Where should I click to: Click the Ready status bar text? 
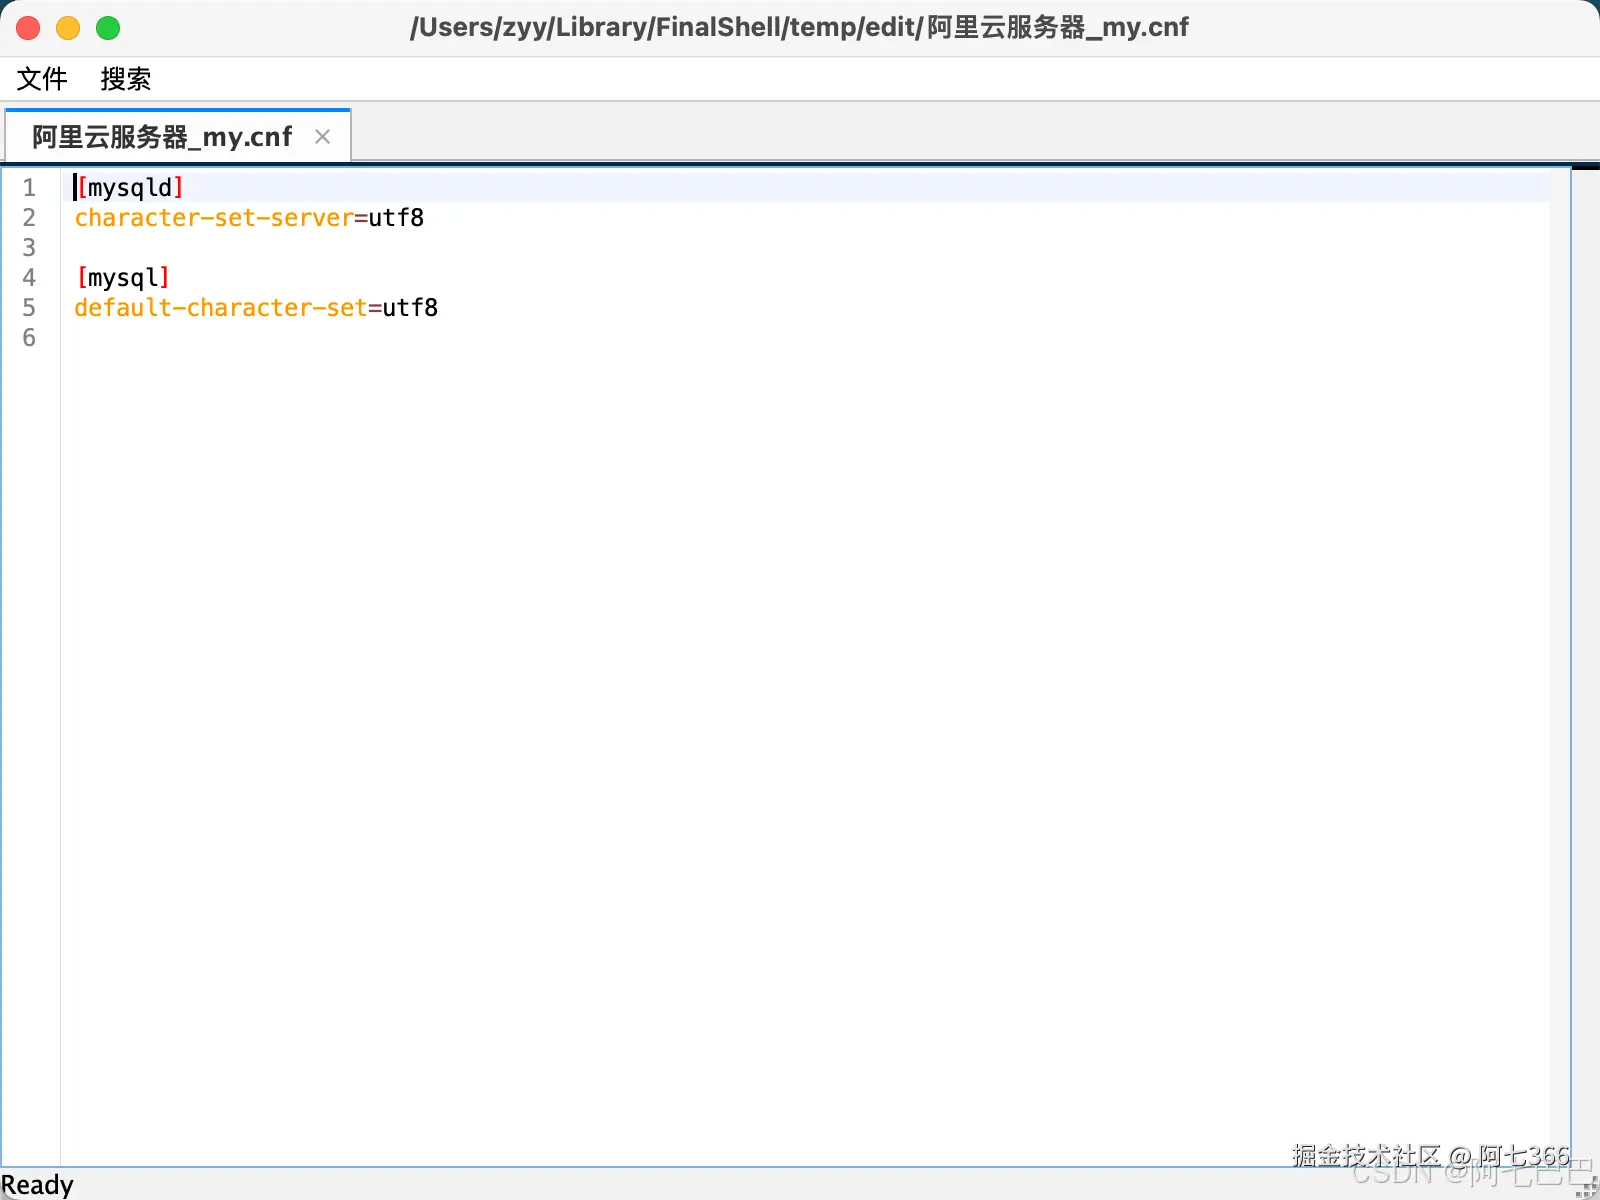point(37,1185)
